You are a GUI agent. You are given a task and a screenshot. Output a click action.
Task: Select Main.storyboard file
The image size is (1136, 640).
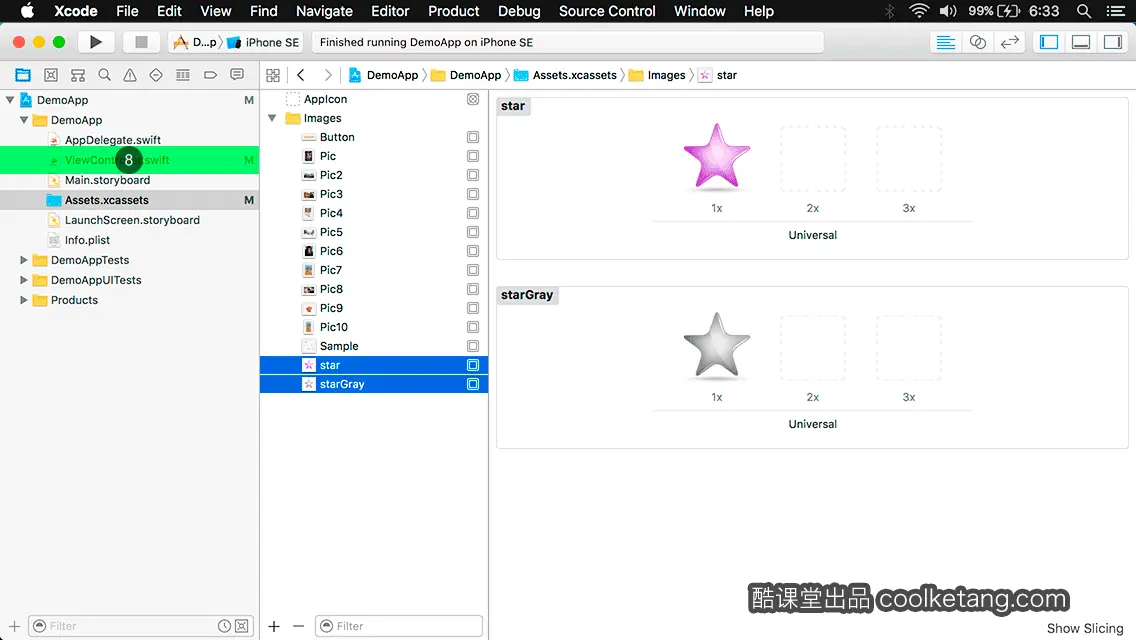(x=130, y=180)
